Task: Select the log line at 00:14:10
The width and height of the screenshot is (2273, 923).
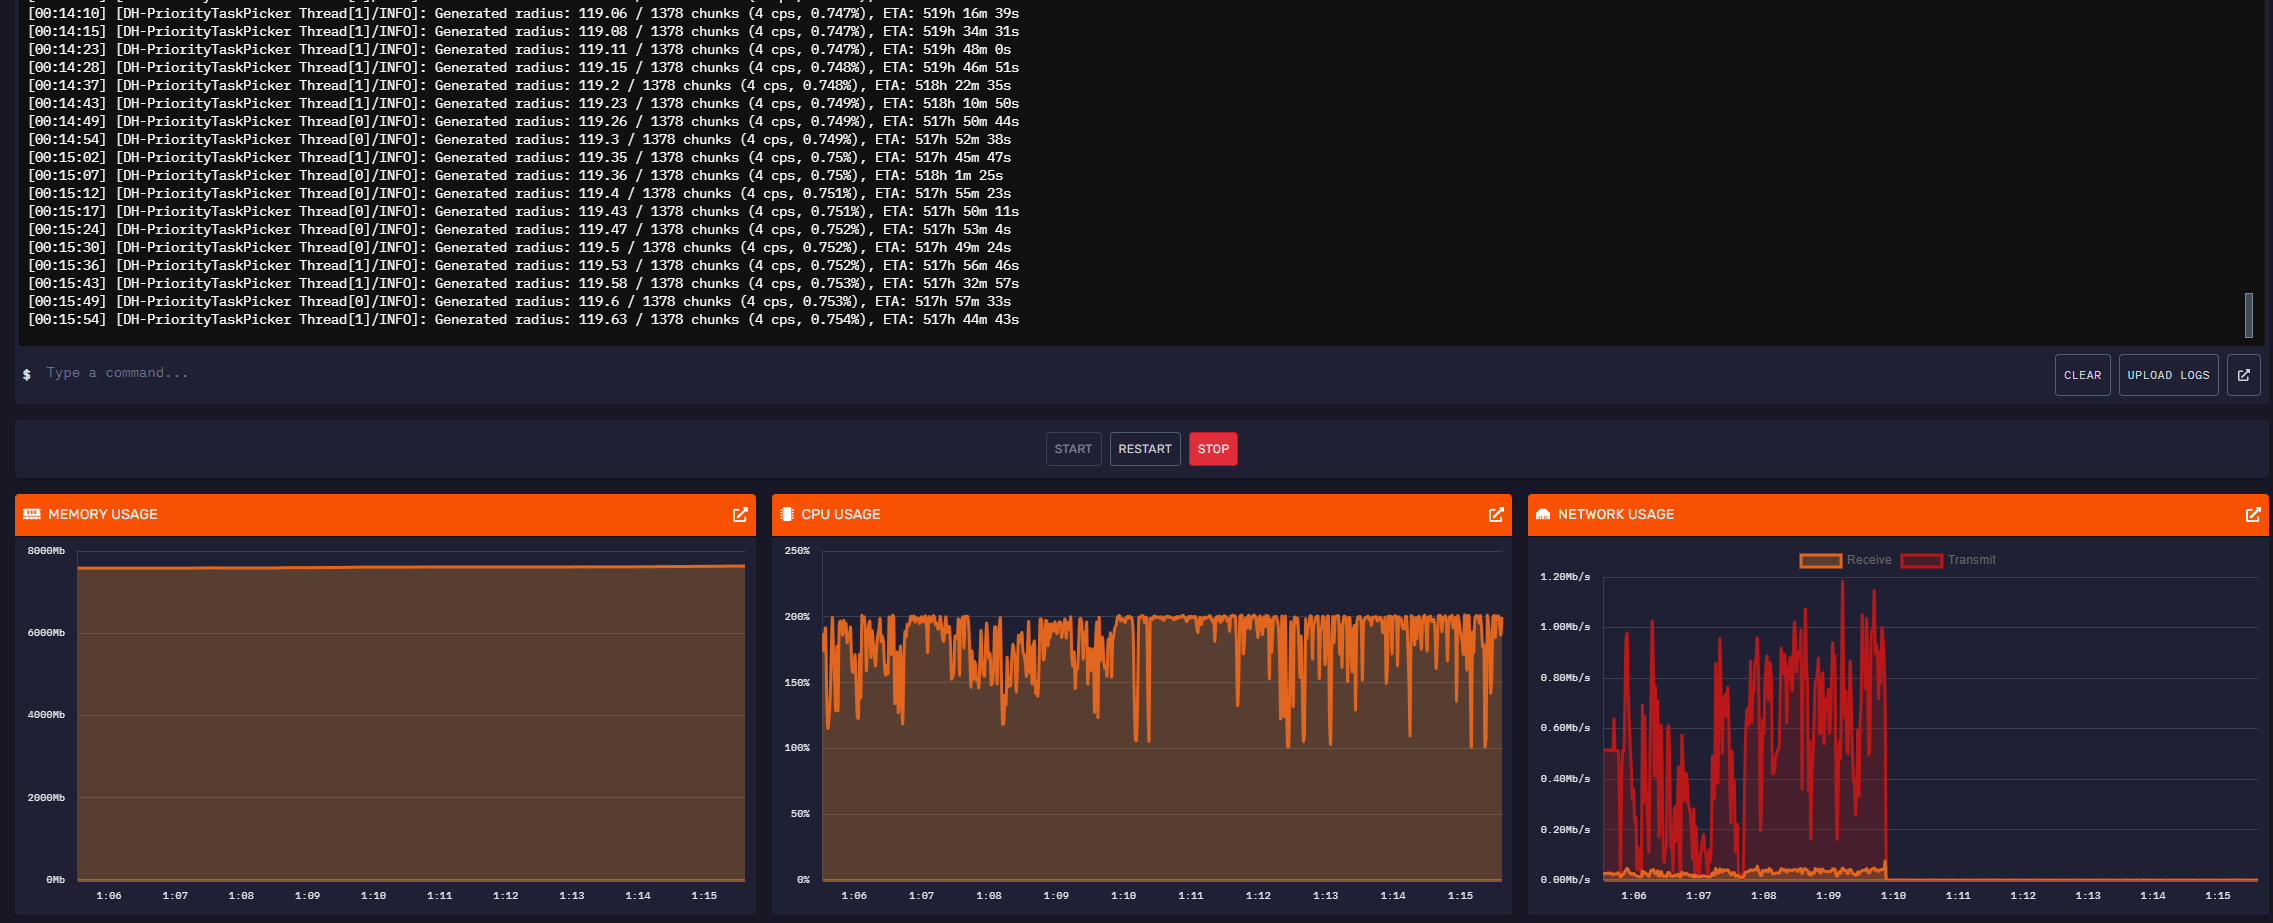Action: (524, 14)
